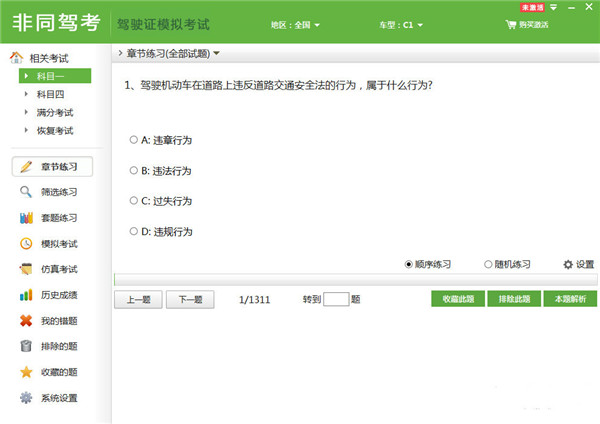Click the 购买激活 shopping cart icon
Viewport: 600px width, 424px height.
click(511, 24)
